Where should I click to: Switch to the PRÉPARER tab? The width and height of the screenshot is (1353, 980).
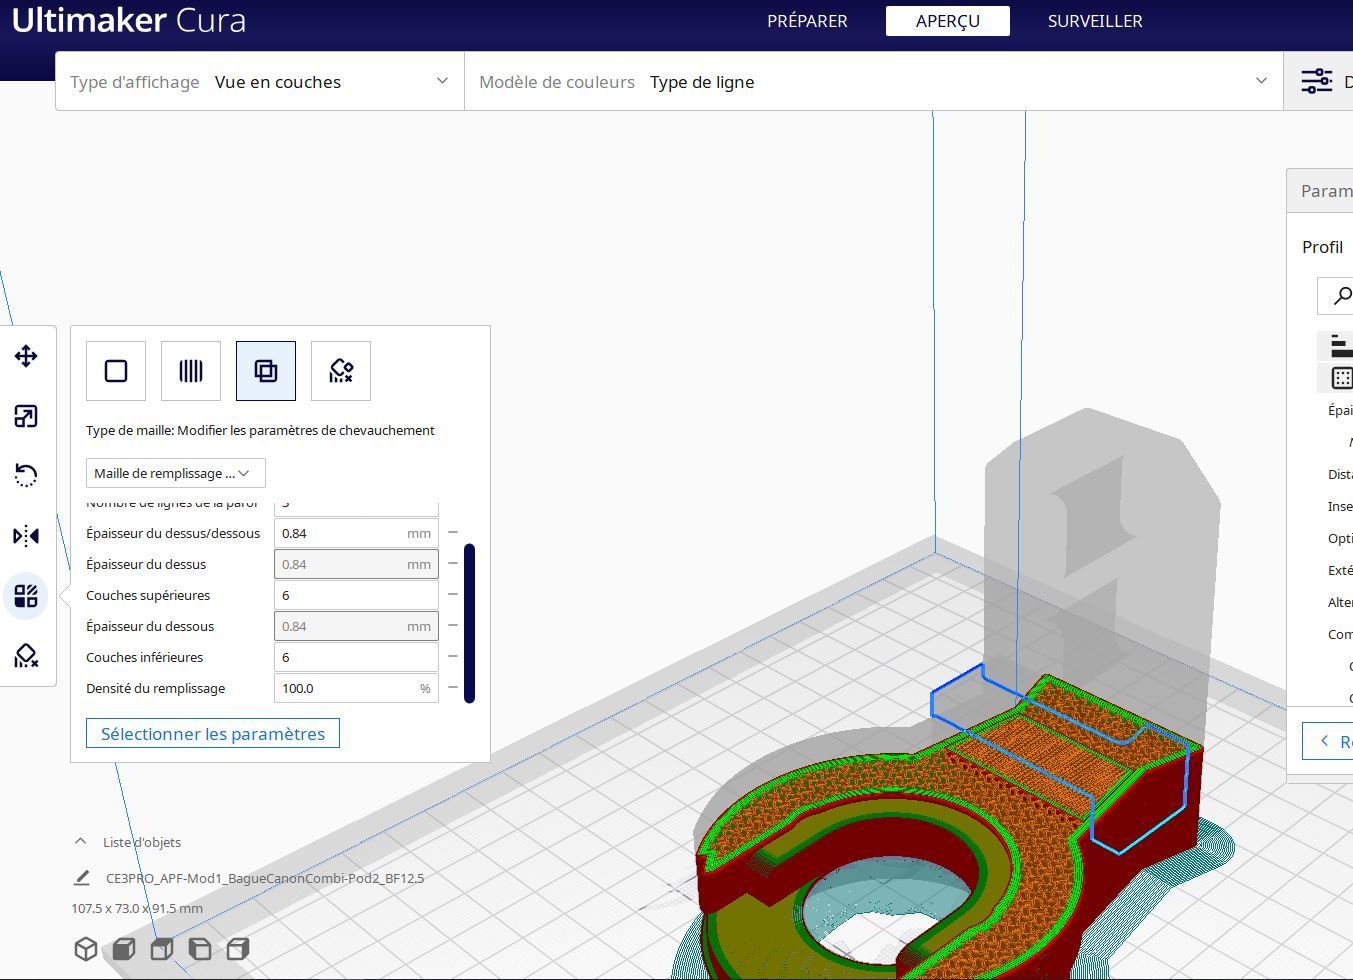[x=807, y=21]
